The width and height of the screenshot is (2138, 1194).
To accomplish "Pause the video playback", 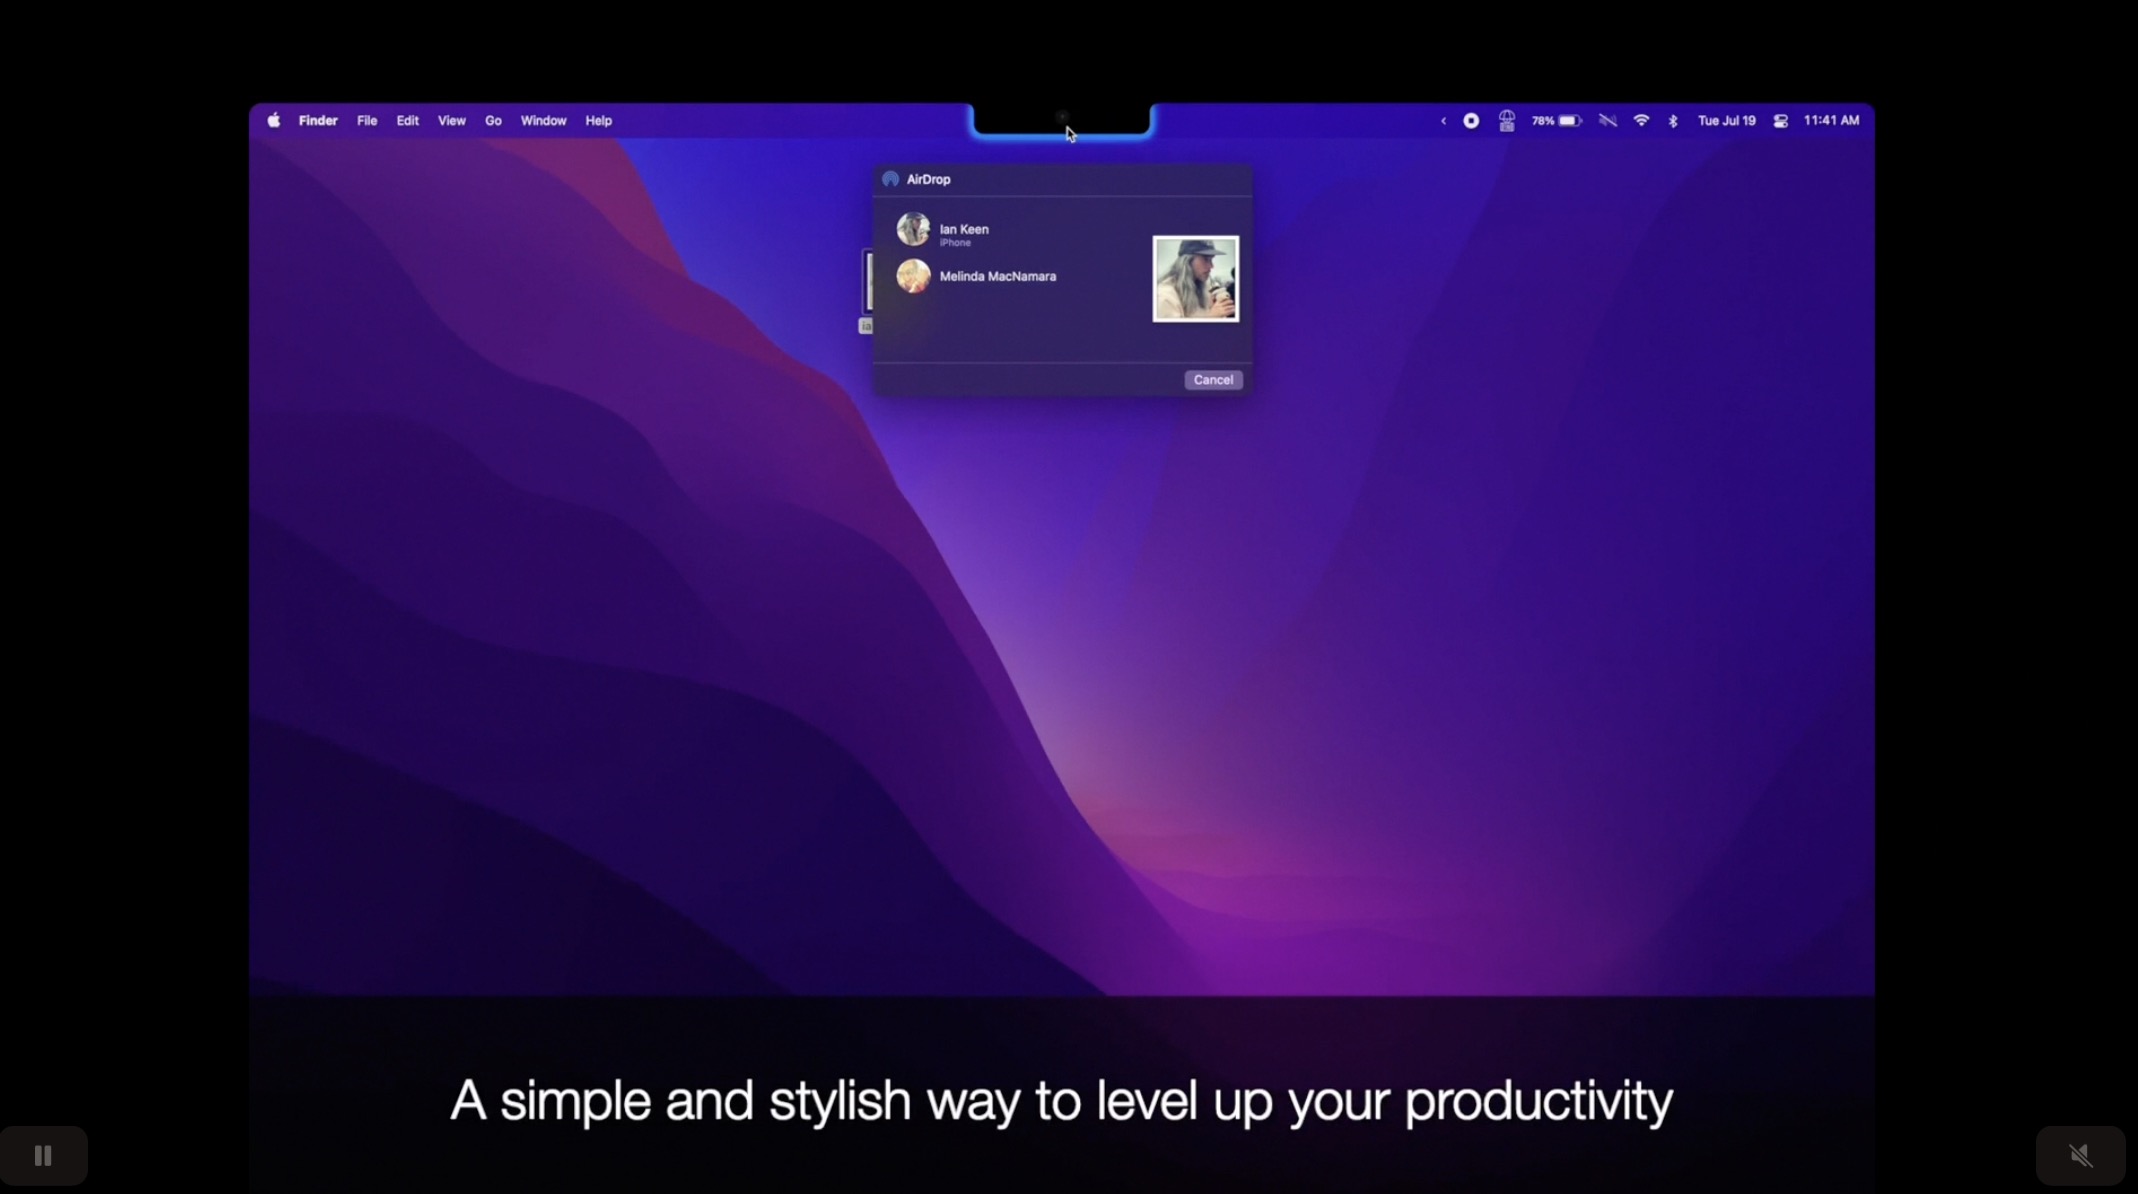I will (x=43, y=1155).
